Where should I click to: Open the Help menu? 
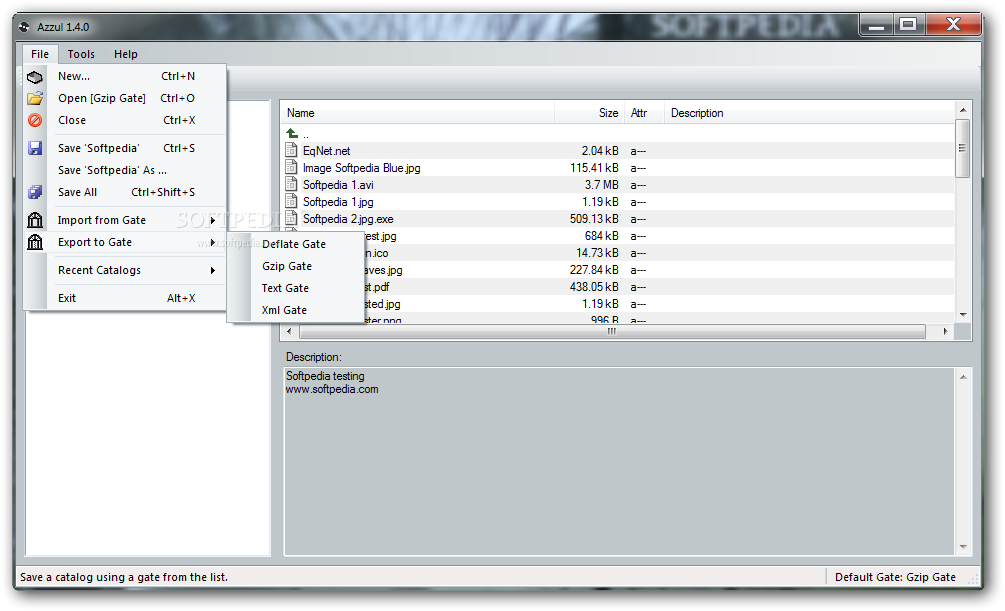[126, 54]
